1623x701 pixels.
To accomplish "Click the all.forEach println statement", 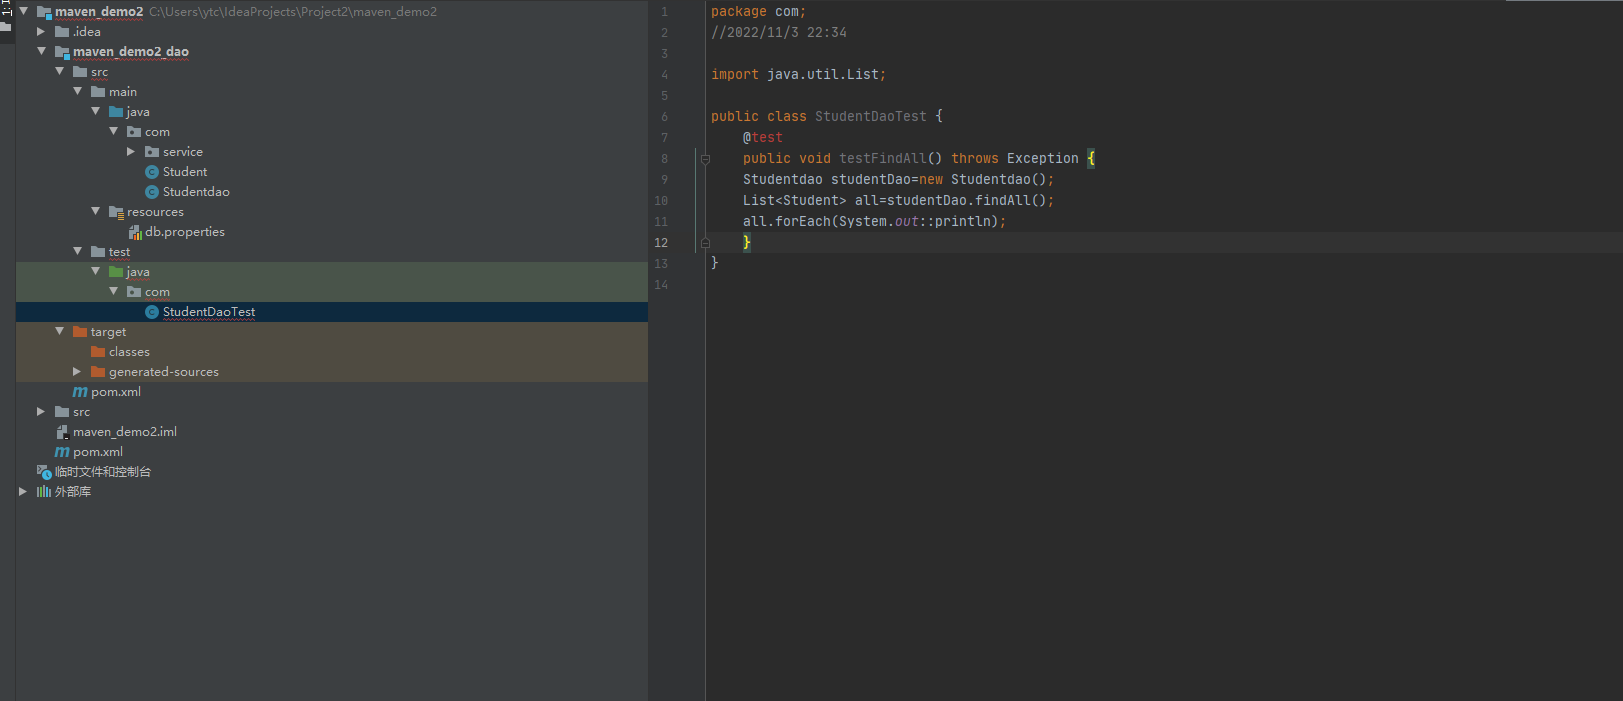I will pyautogui.click(x=874, y=222).
